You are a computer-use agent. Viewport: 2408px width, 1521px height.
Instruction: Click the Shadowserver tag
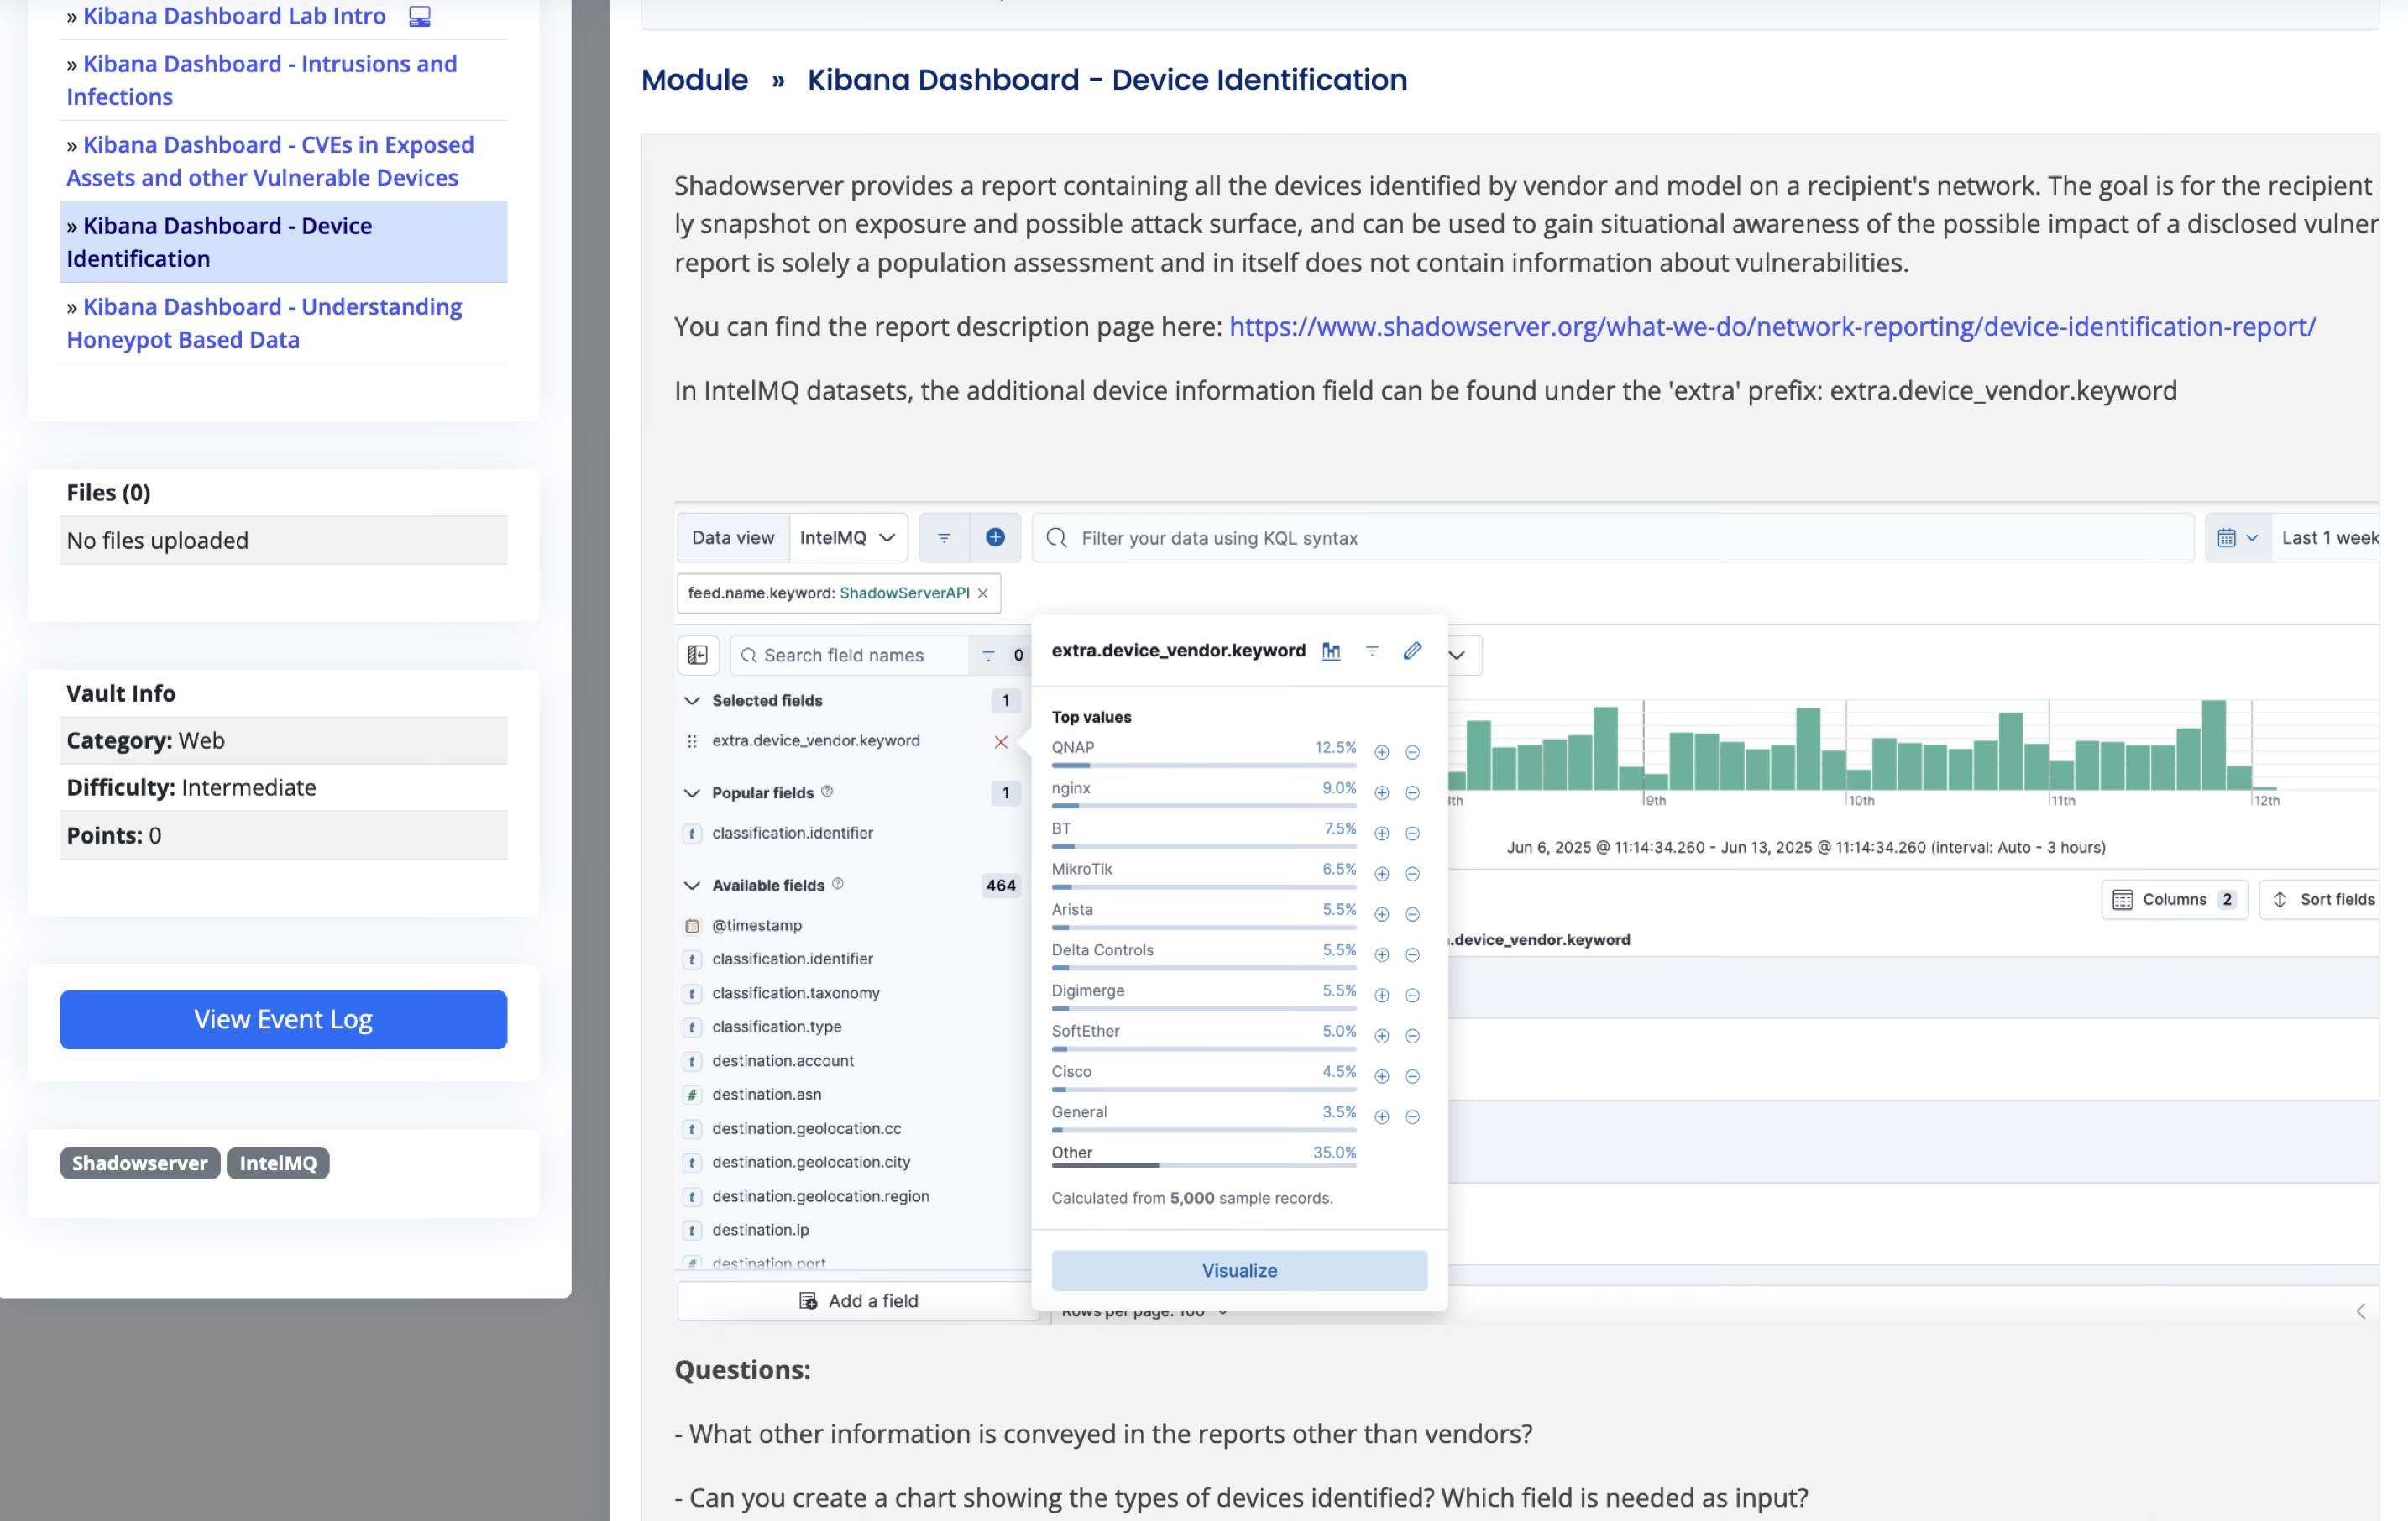tap(140, 1163)
